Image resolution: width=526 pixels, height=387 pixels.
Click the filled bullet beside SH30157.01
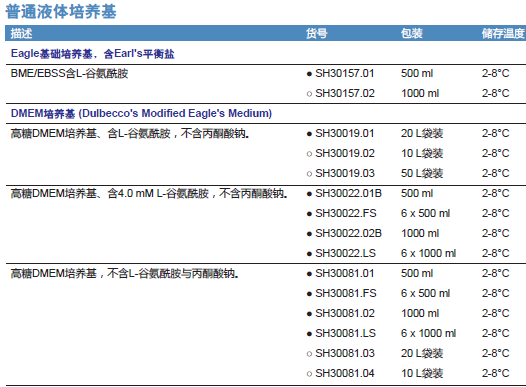click(x=309, y=74)
